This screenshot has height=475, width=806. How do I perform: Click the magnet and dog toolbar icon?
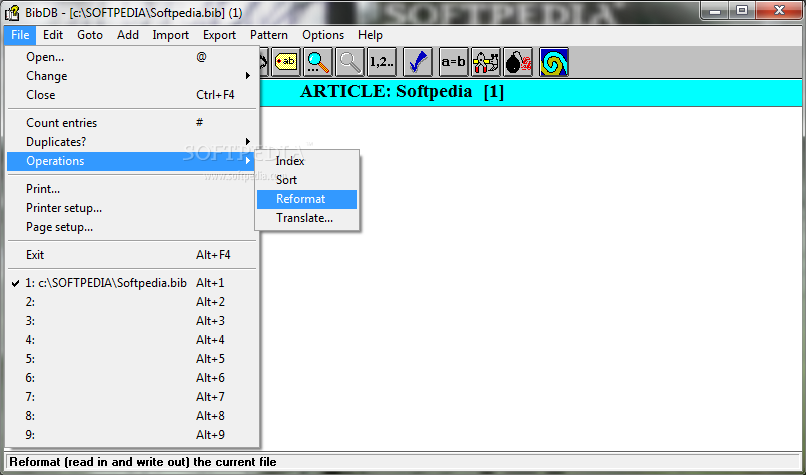486,62
